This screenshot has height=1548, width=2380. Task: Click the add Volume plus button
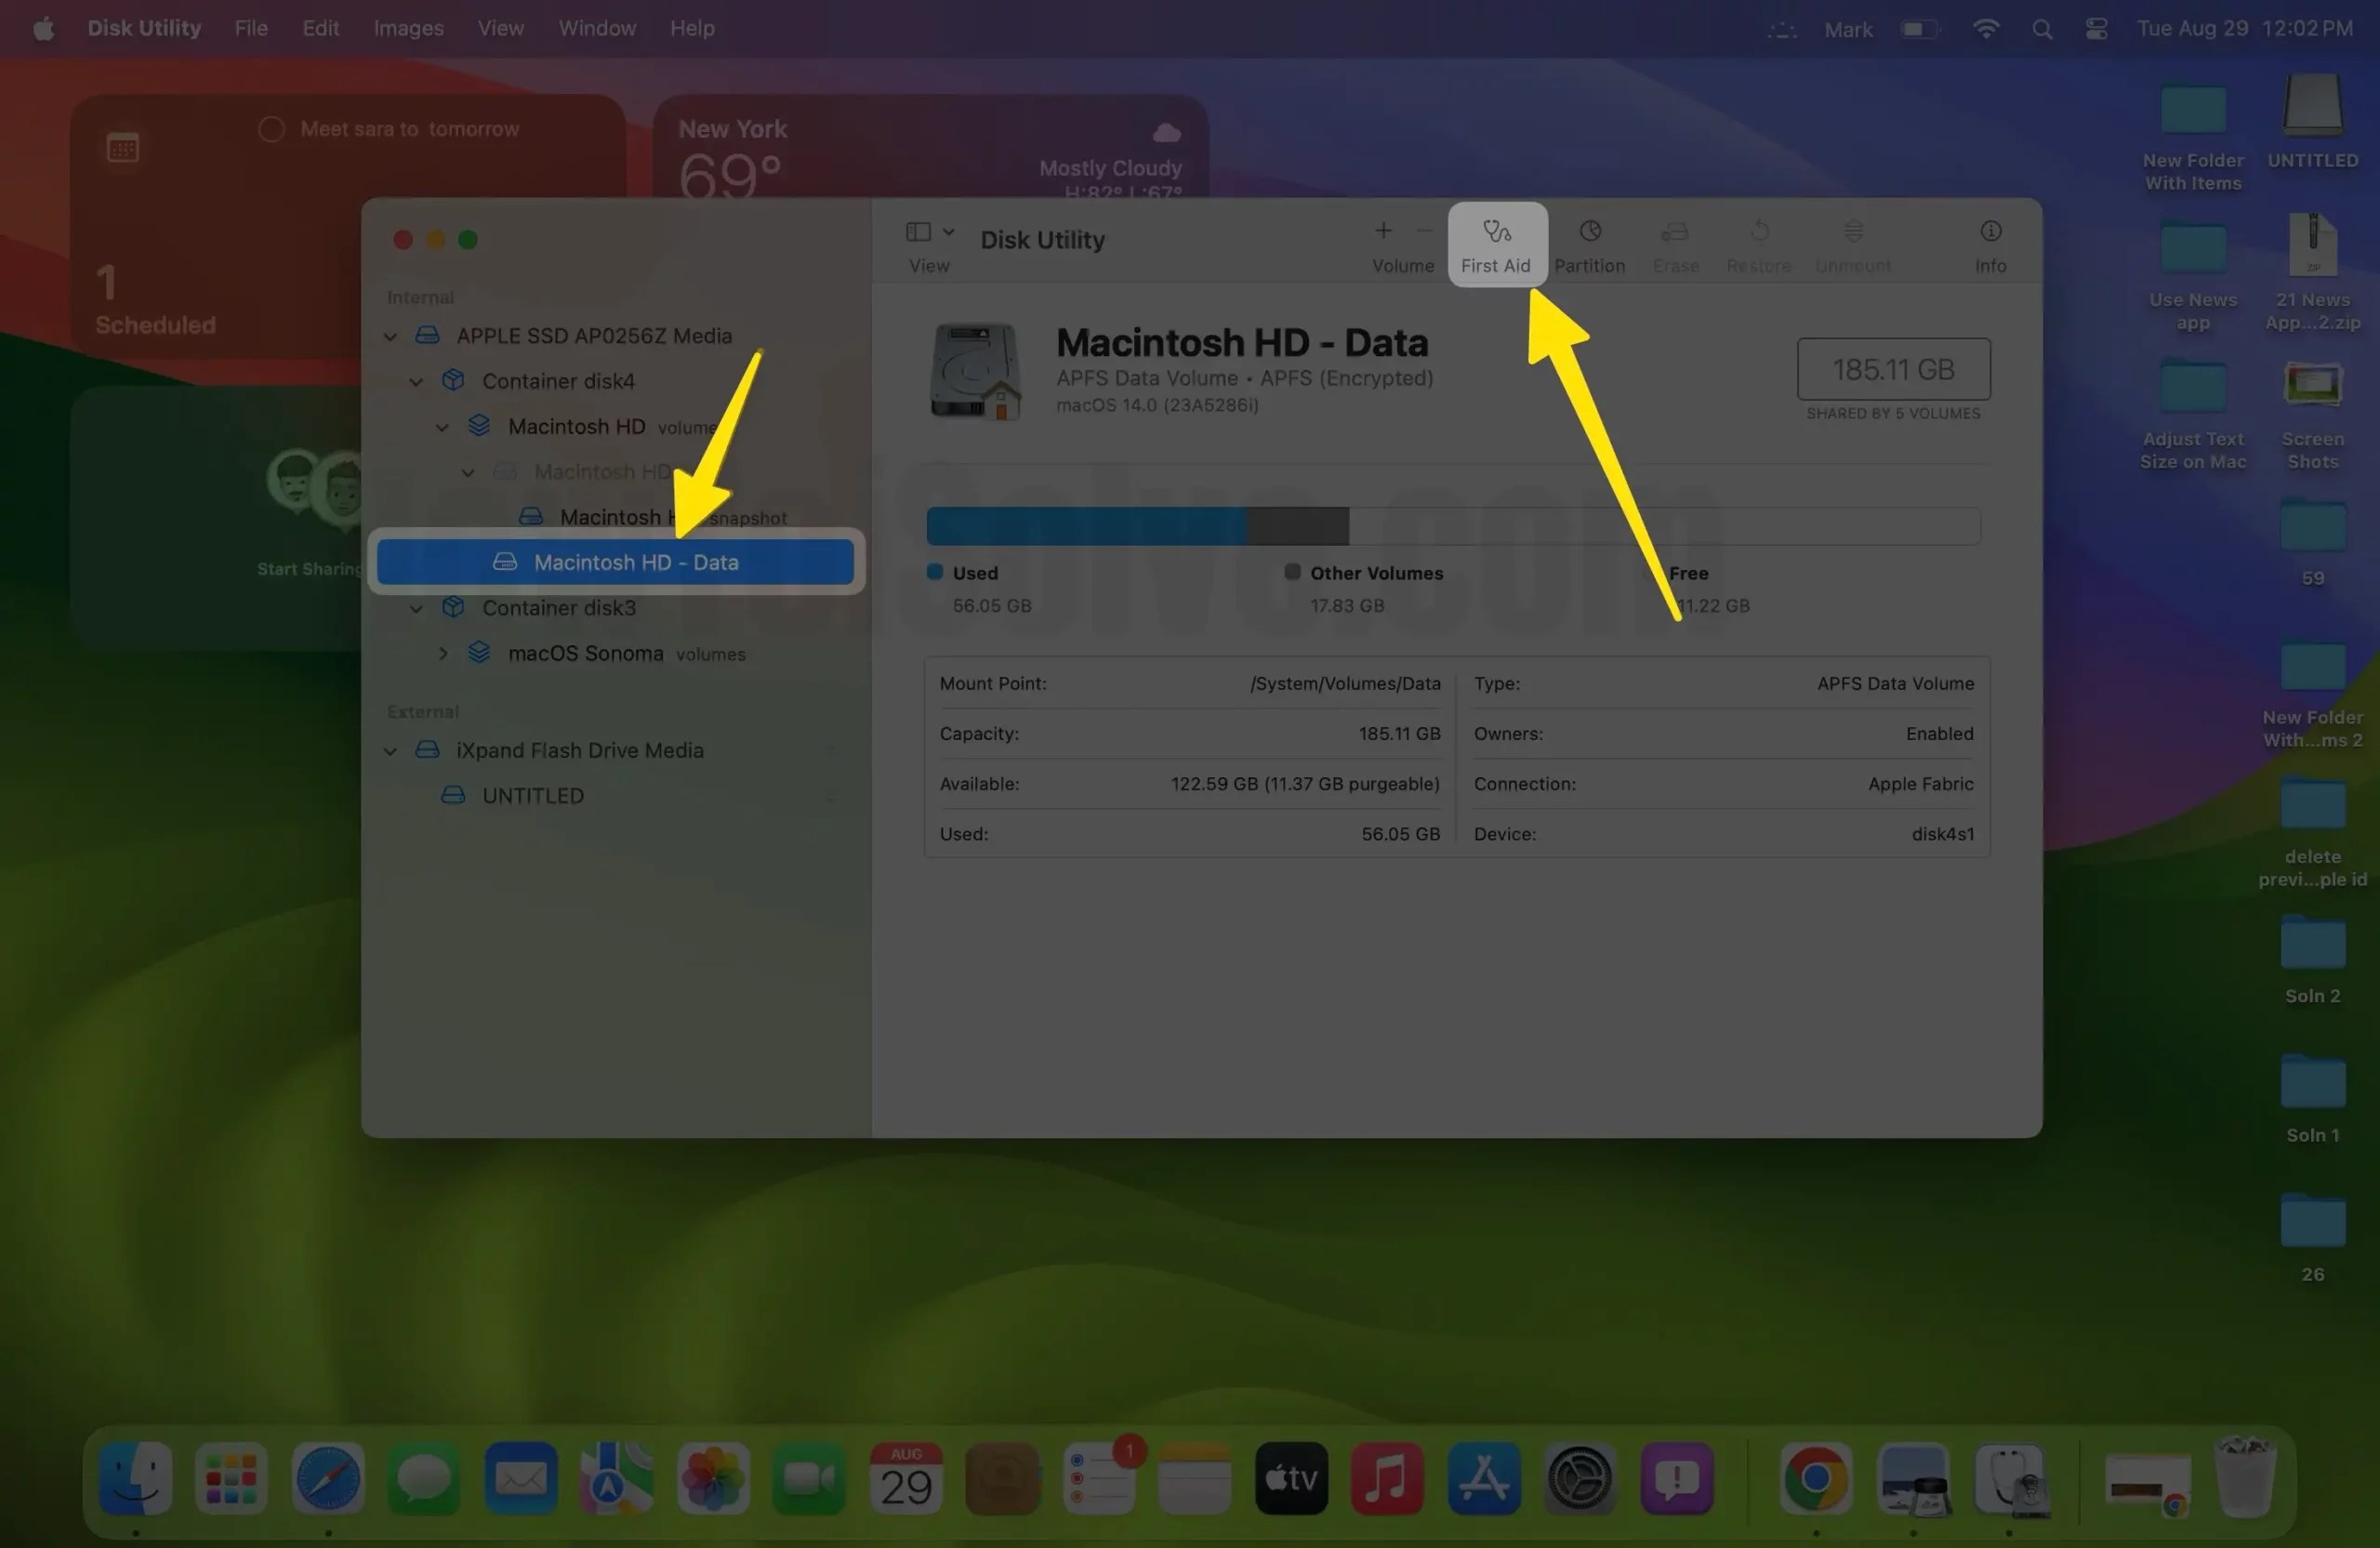[1383, 231]
